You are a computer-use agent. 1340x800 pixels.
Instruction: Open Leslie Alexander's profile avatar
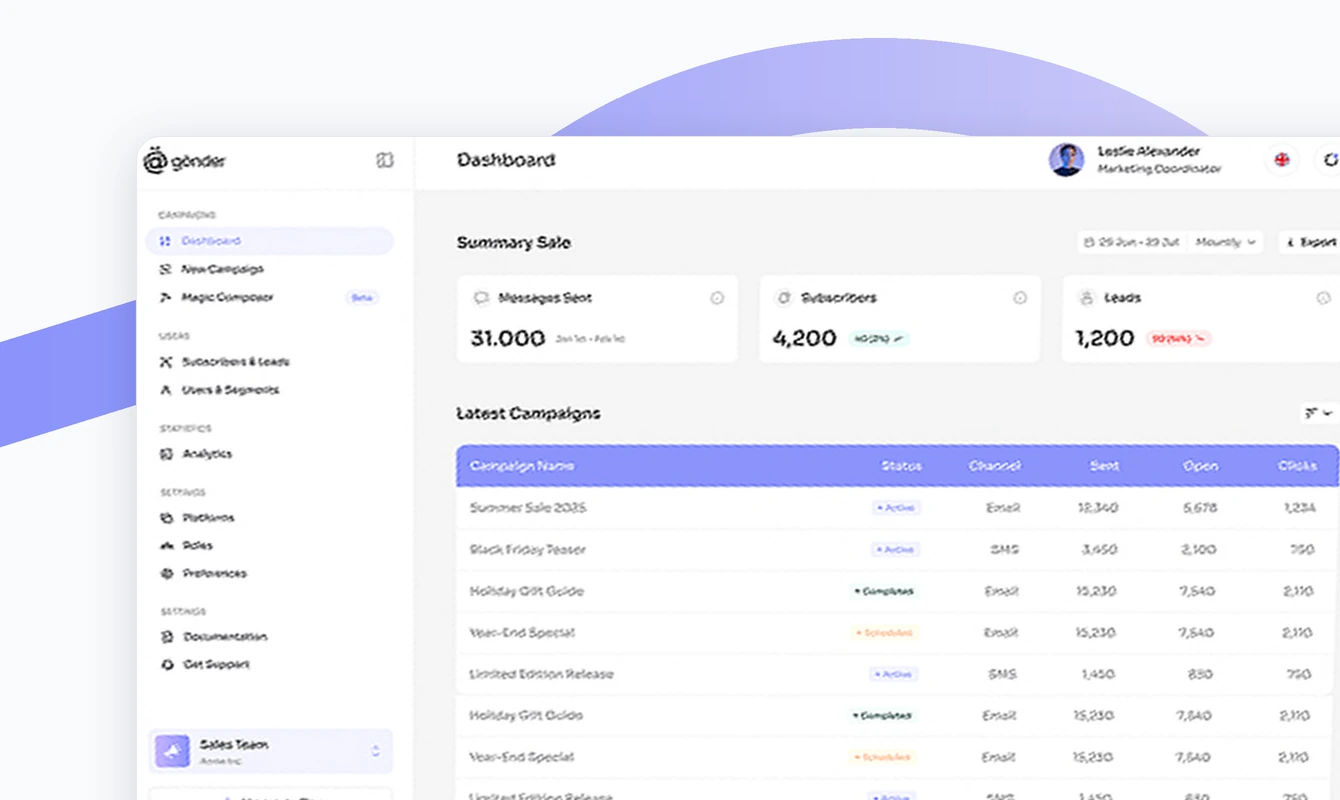coord(1066,160)
